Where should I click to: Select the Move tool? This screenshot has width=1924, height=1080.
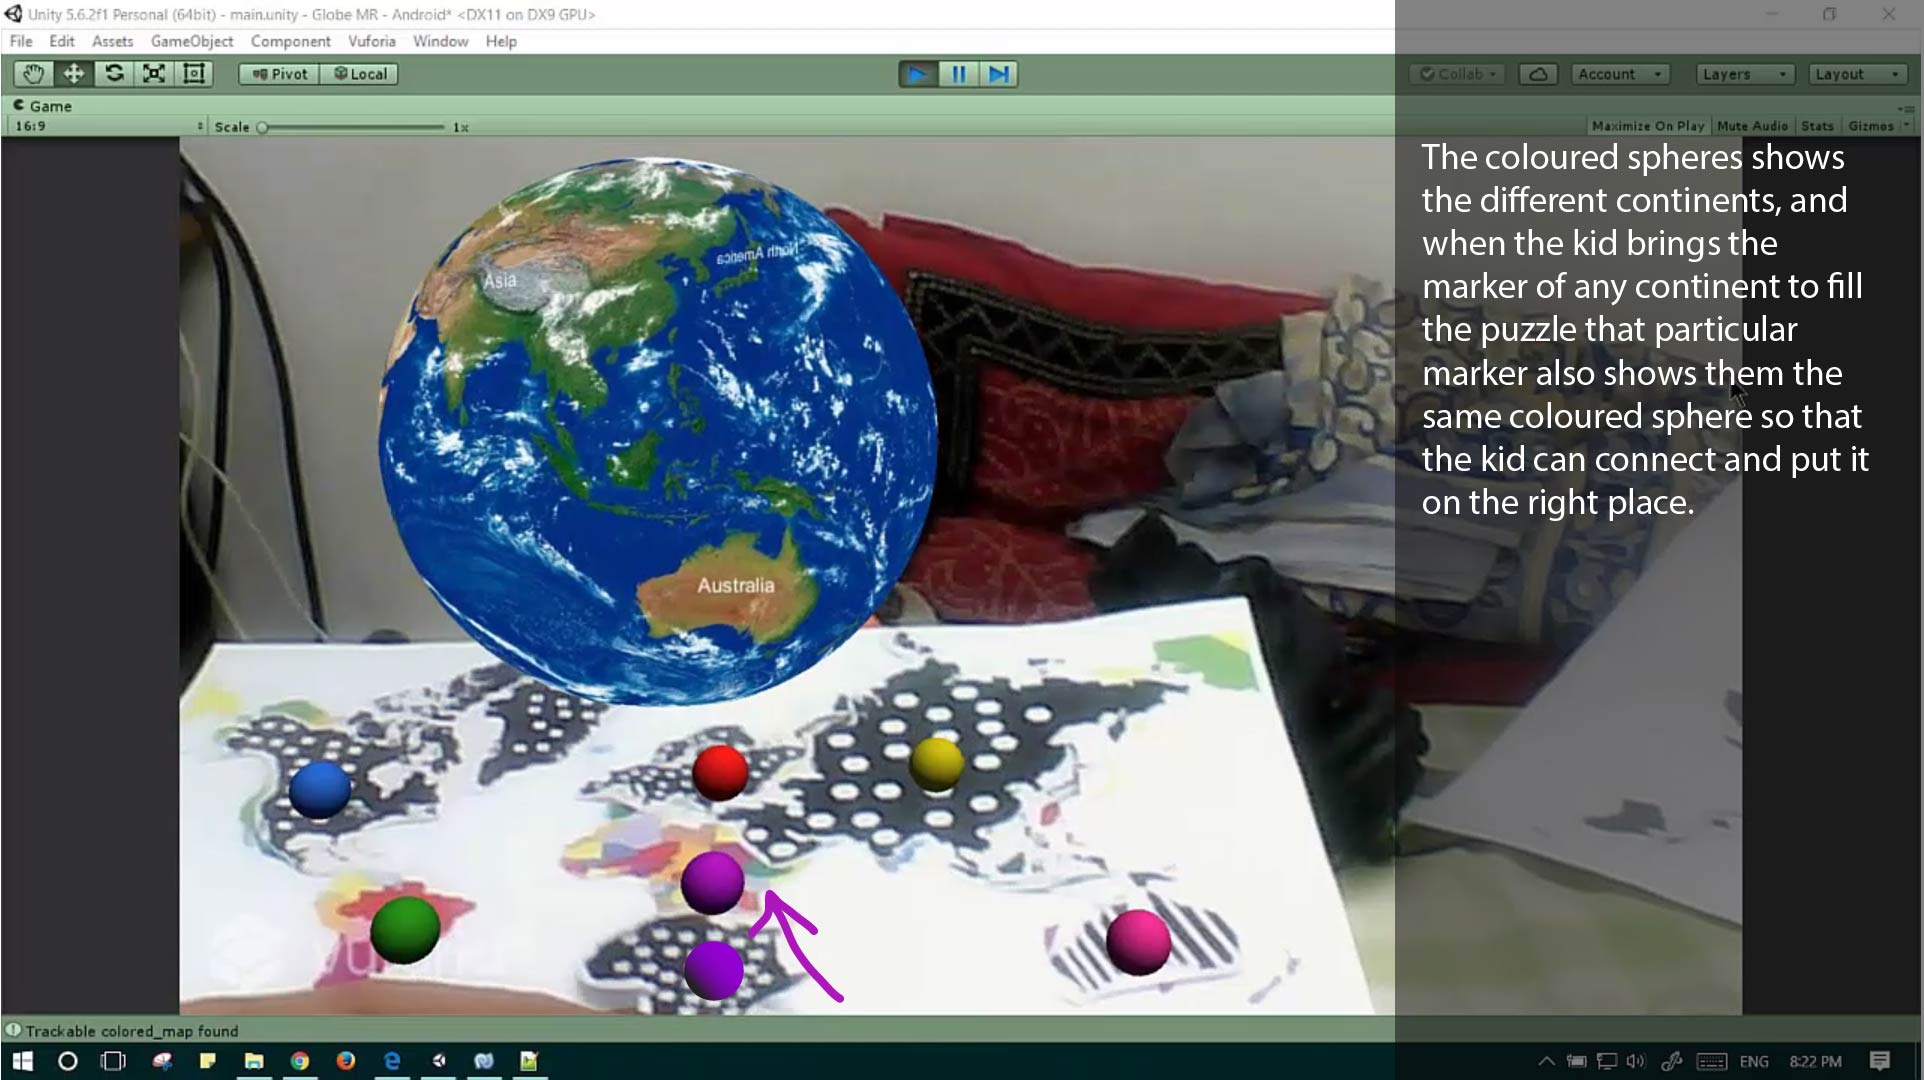pyautogui.click(x=72, y=73)
